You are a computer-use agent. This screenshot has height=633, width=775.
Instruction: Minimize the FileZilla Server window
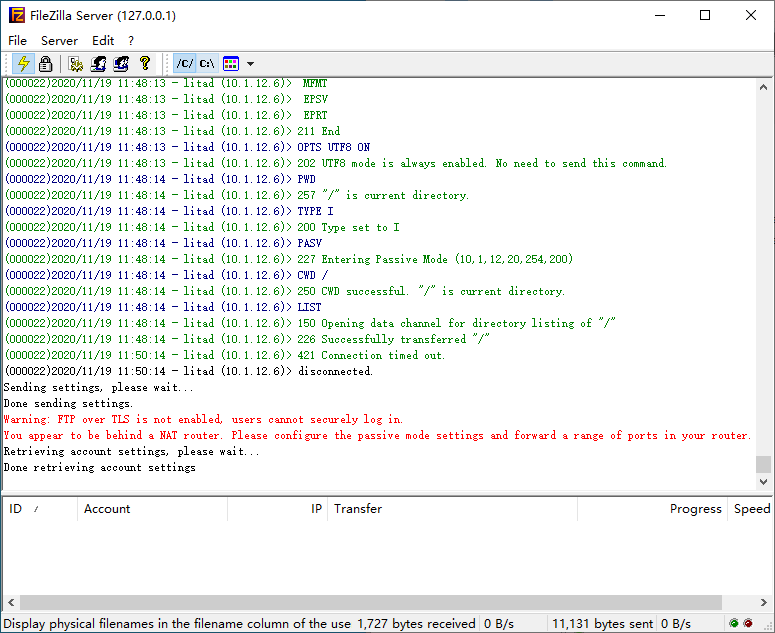(660, 15)
